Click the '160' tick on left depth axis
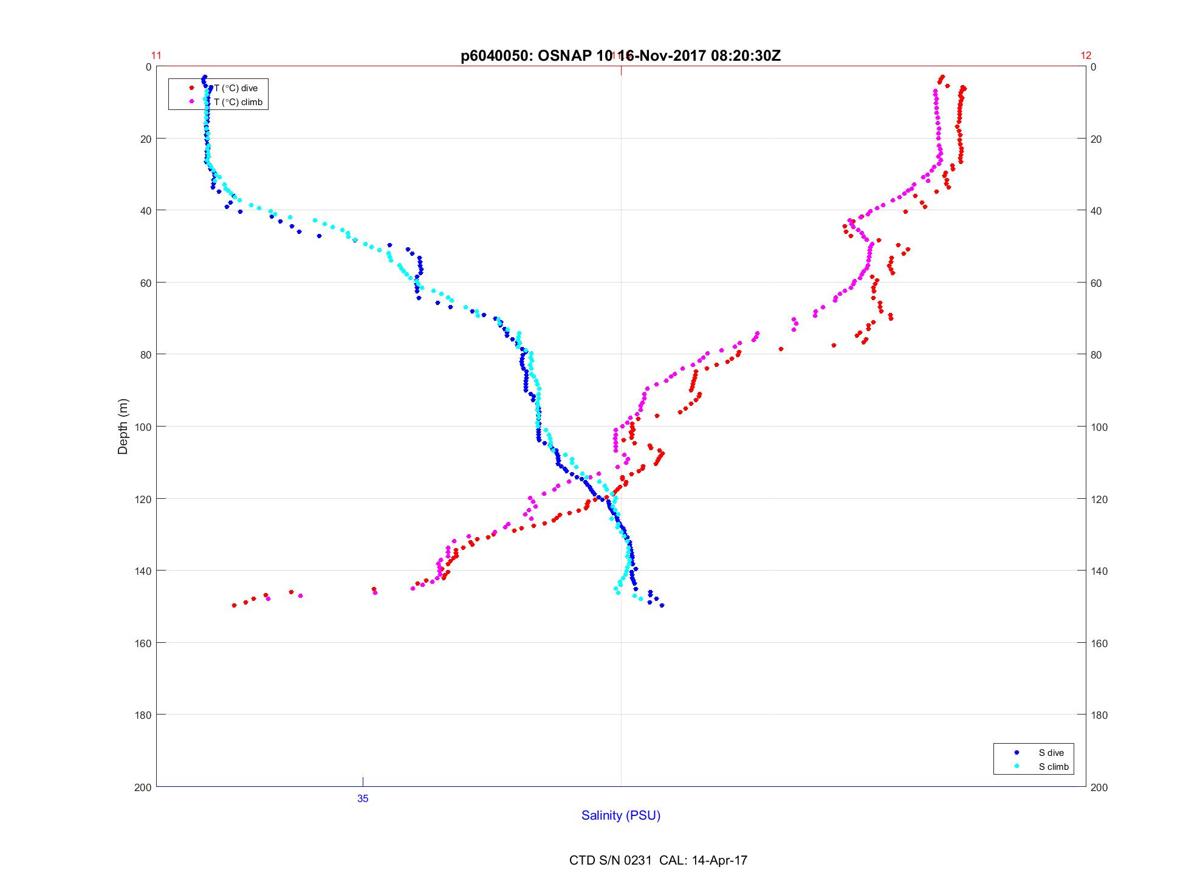 (x=143, y=643)
